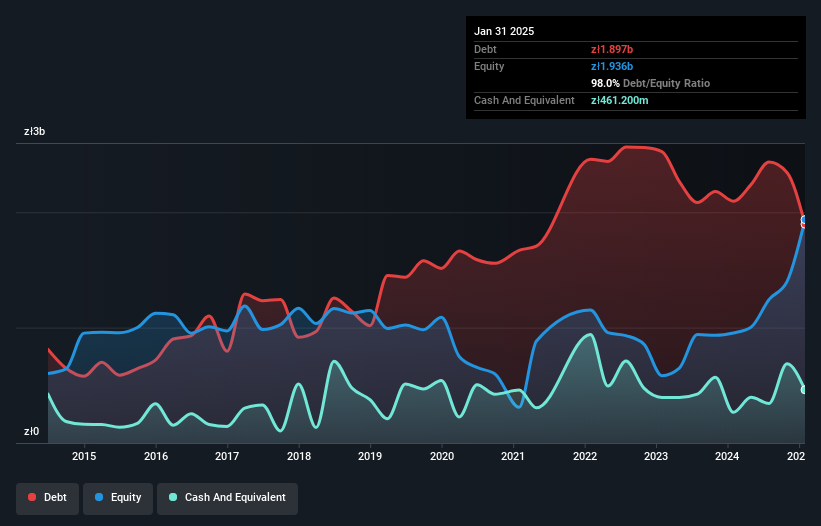Select the 2017 x-axis label
The width and height of the screenshot is (821, 526).
[227, 456]
